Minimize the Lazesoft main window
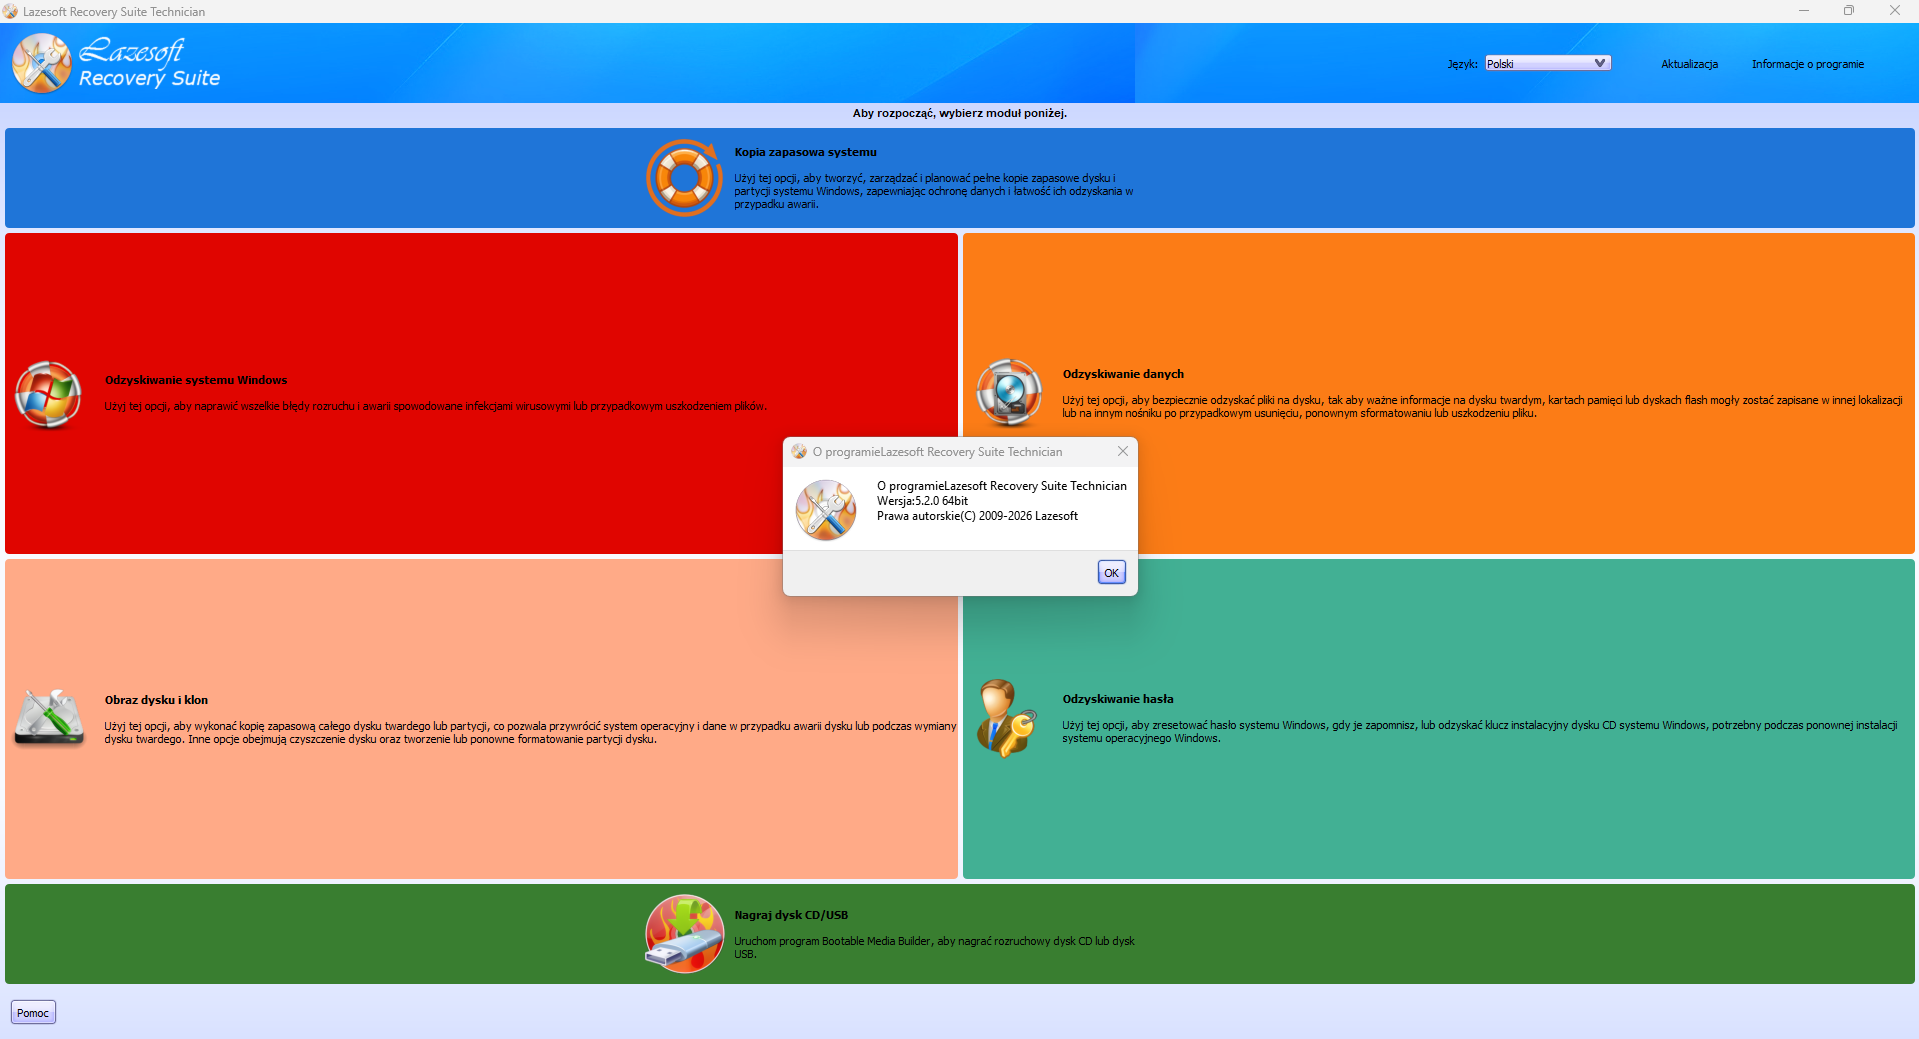 tap(1804, 11)
